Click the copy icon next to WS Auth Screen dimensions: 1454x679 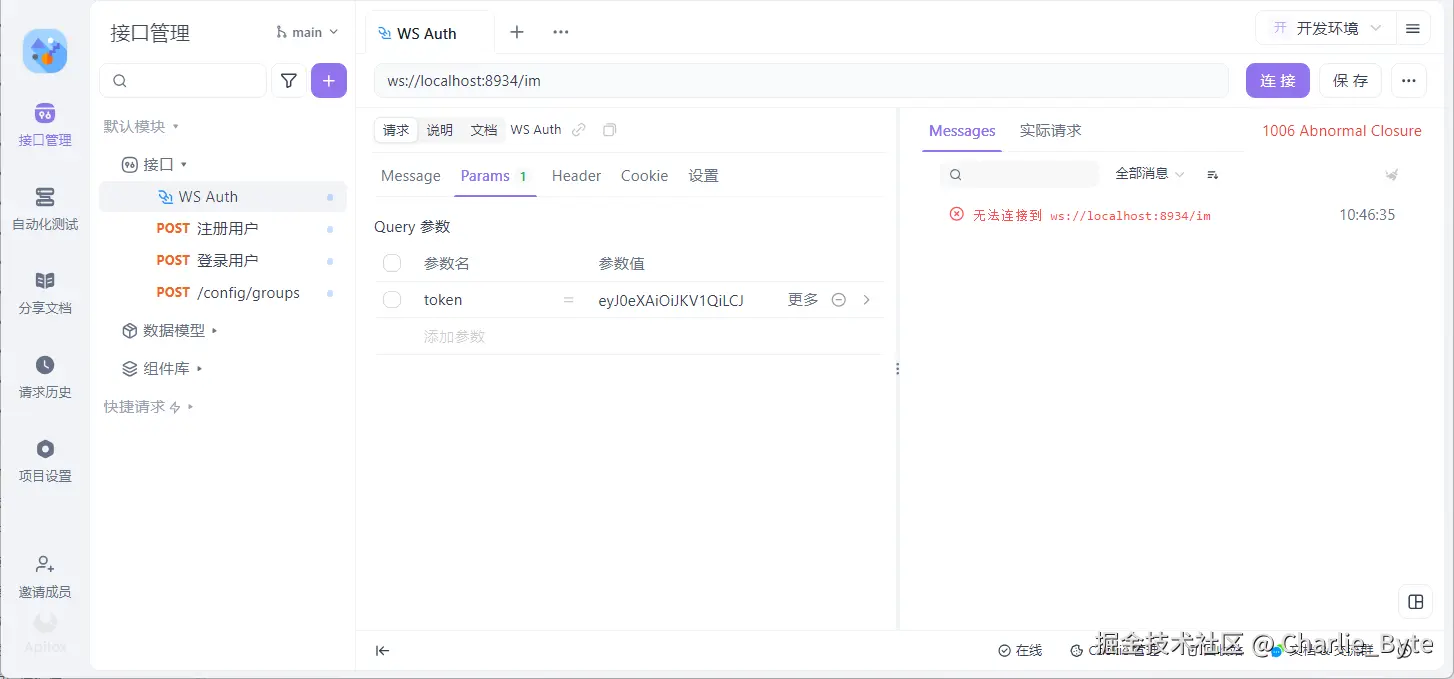(x=609, y=130)
